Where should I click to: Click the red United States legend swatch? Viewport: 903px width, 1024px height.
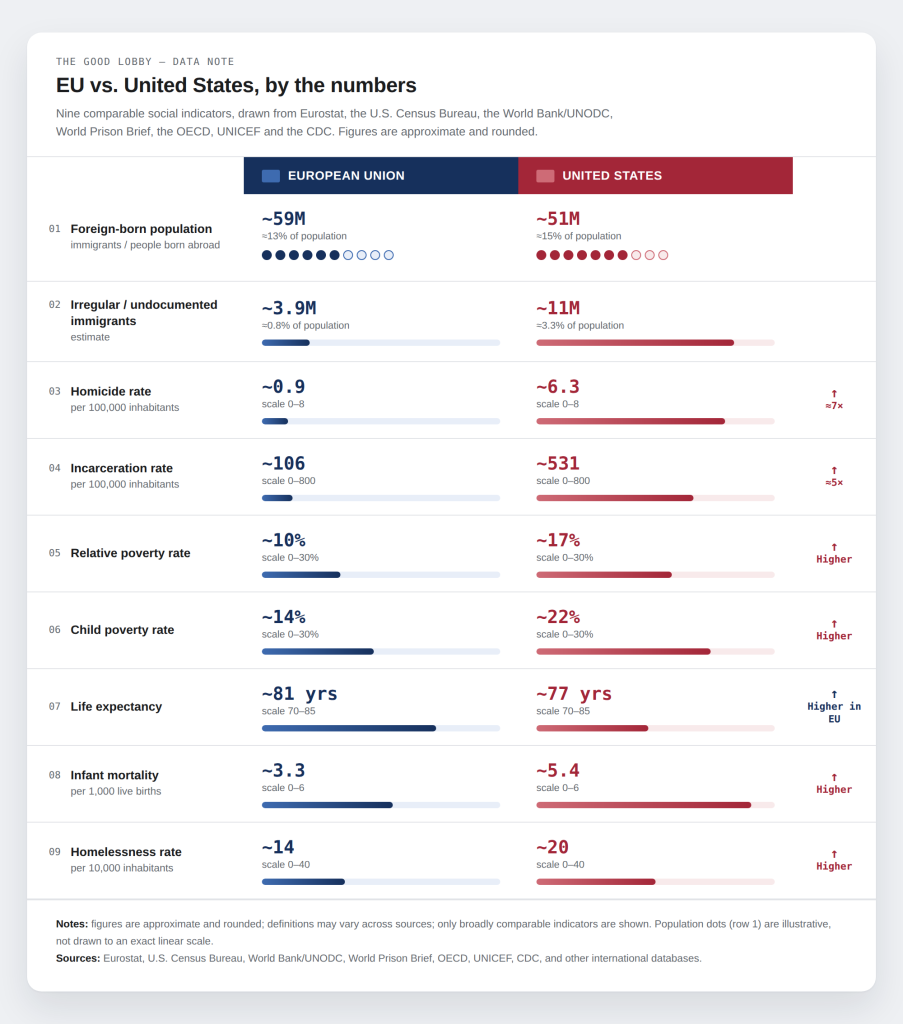545,176
